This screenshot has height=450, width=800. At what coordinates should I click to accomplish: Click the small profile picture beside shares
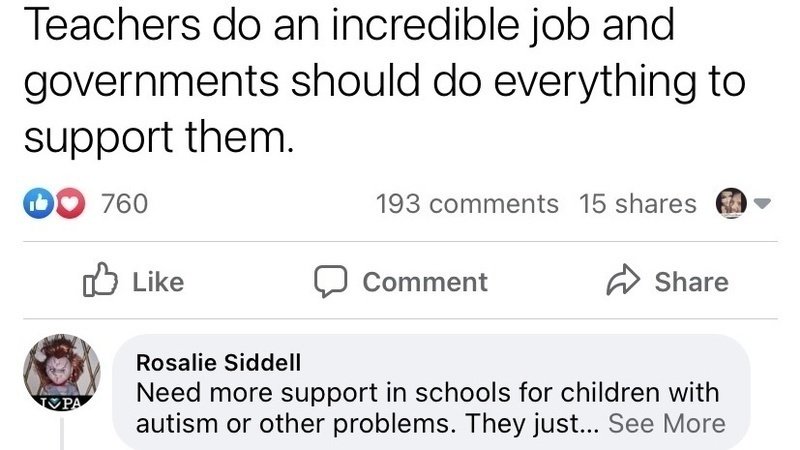pos(731,203)
